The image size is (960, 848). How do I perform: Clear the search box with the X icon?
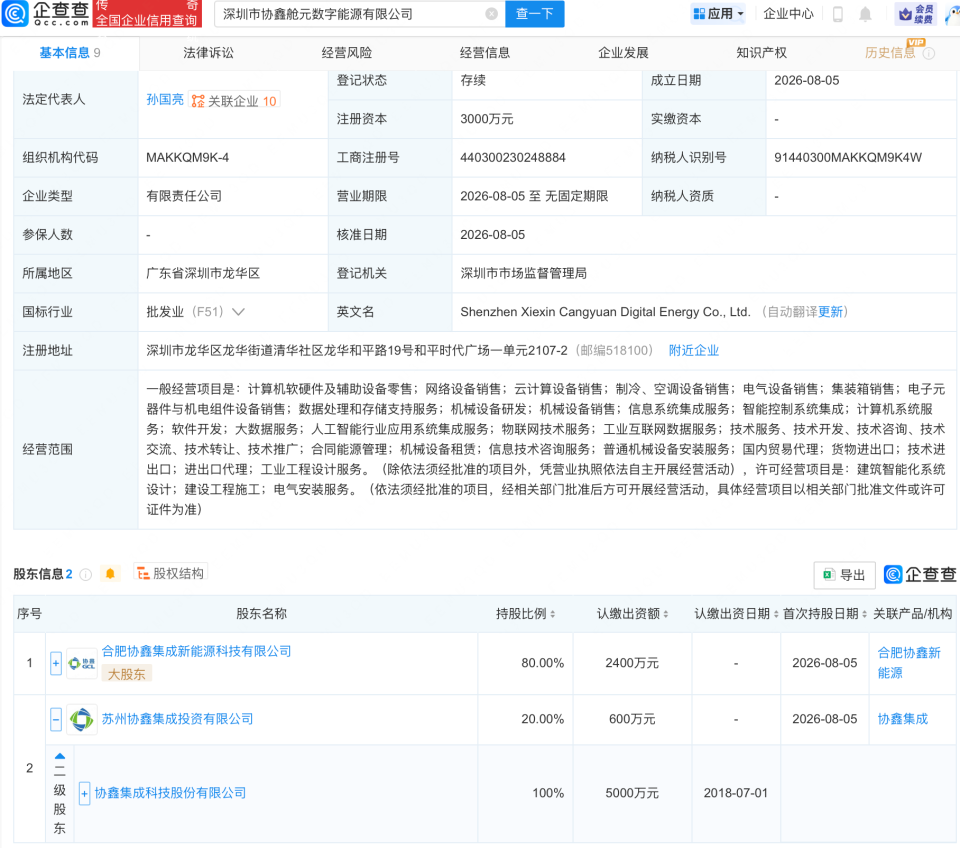tap(491, 14)
